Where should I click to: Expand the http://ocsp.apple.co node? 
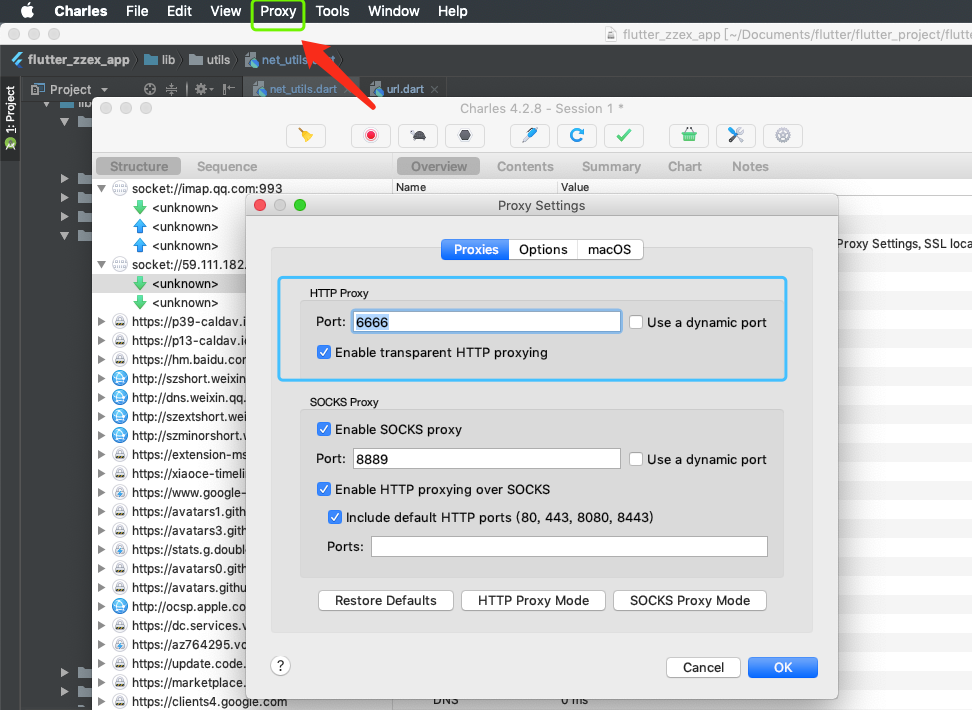click(102, 606)
